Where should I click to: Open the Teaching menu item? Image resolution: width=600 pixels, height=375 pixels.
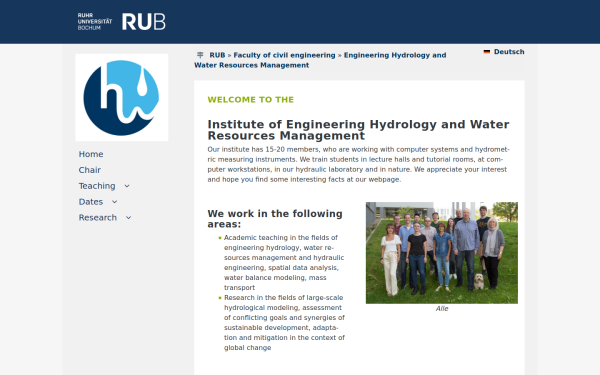(x=97, y=186)
